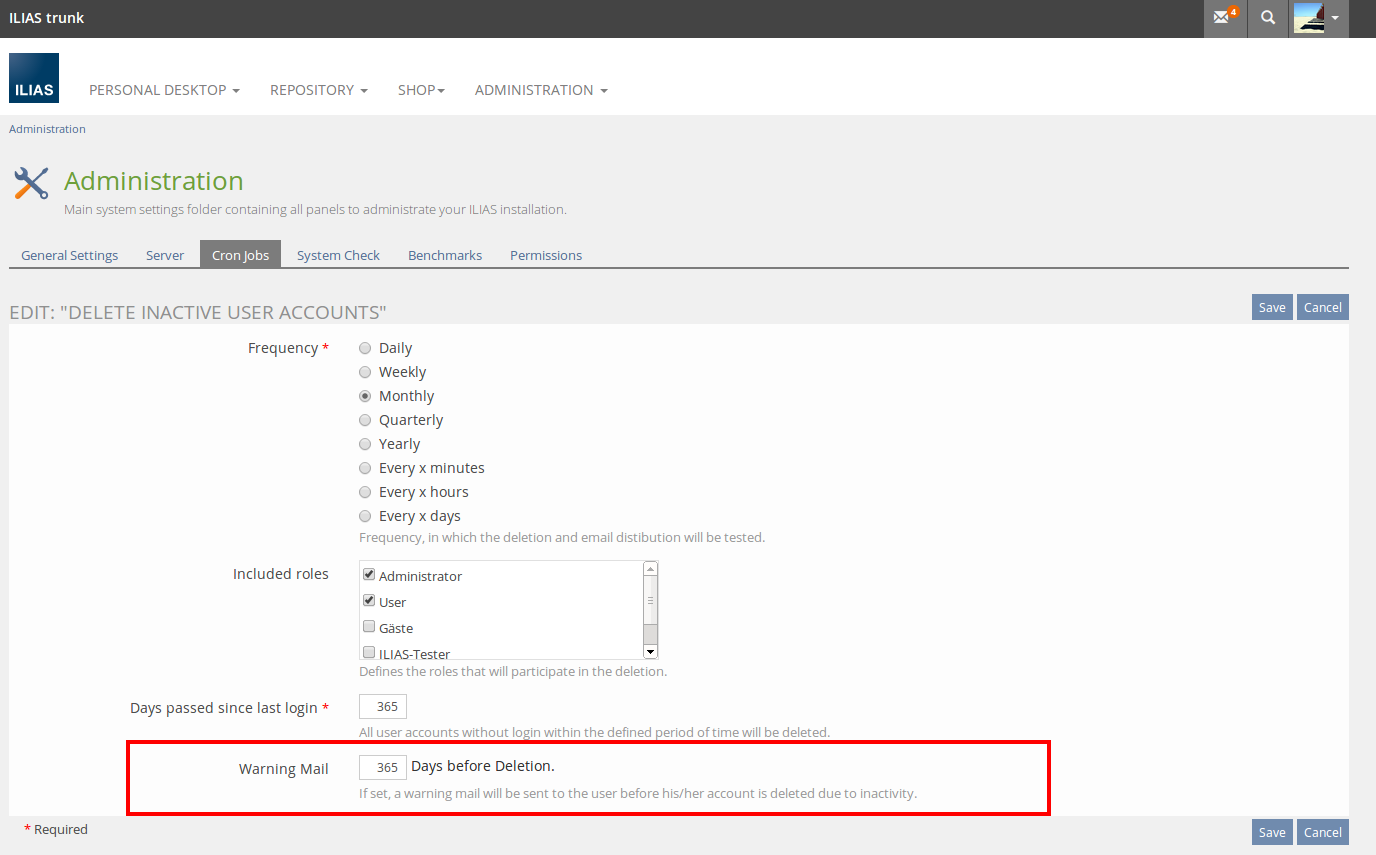Select the Daily frequency option
The image size is (1376, 855).
(365, 348)
